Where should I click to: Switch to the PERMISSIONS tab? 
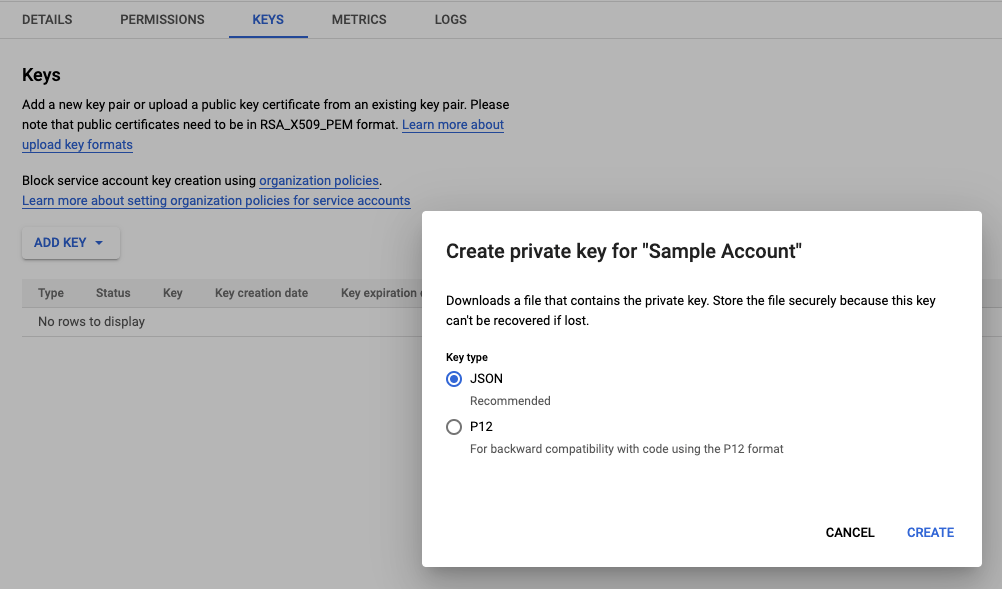162,19
